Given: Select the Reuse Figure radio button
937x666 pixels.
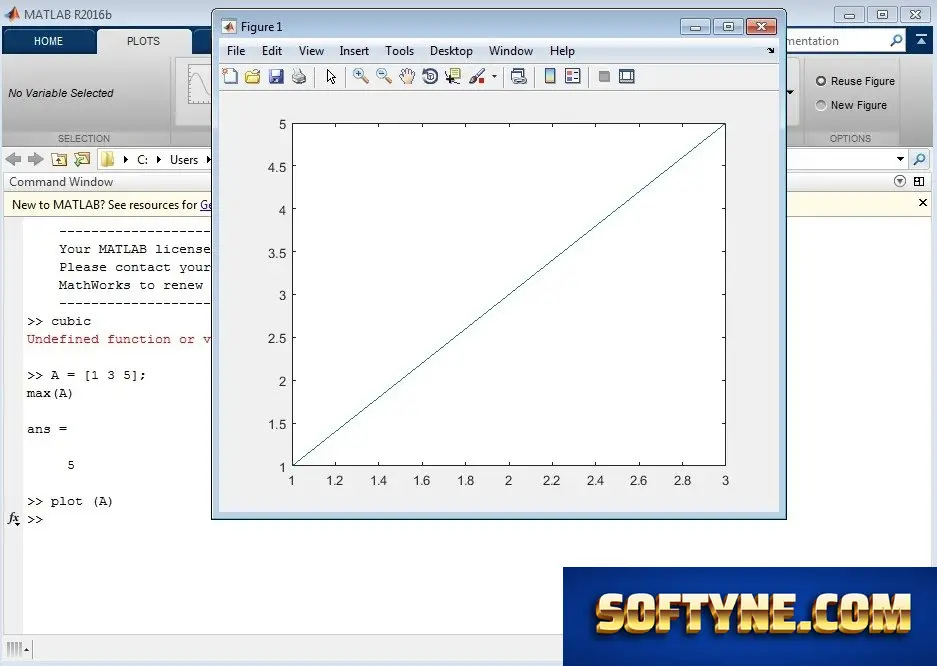Looking at the screenshot, I should (x=821, y=81).
